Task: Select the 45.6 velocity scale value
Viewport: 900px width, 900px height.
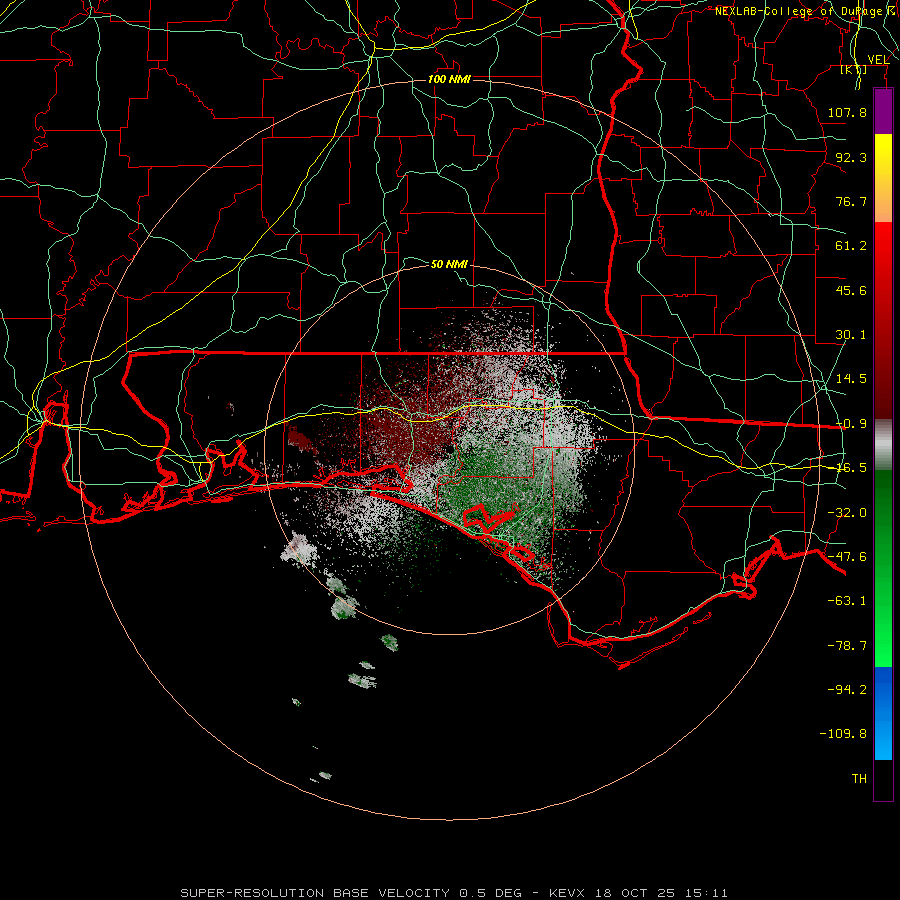Action: (851, 290)
